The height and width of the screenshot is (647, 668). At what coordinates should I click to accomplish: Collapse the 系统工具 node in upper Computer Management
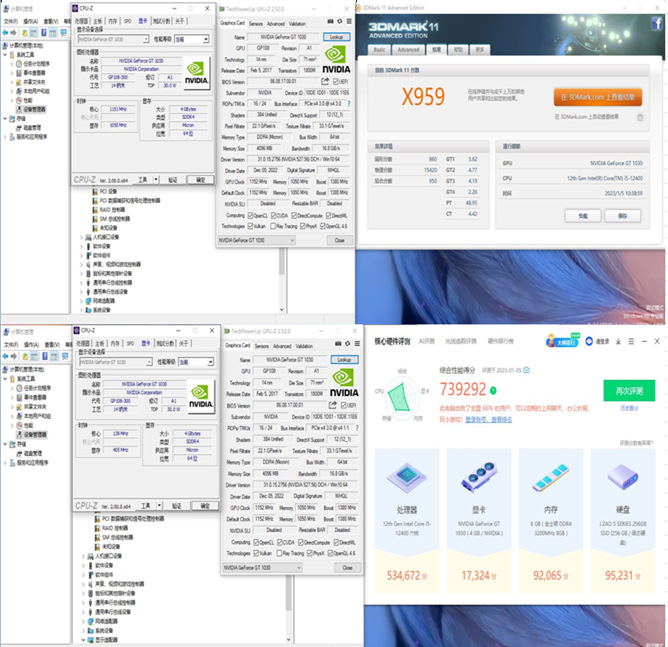click(5, 55)
